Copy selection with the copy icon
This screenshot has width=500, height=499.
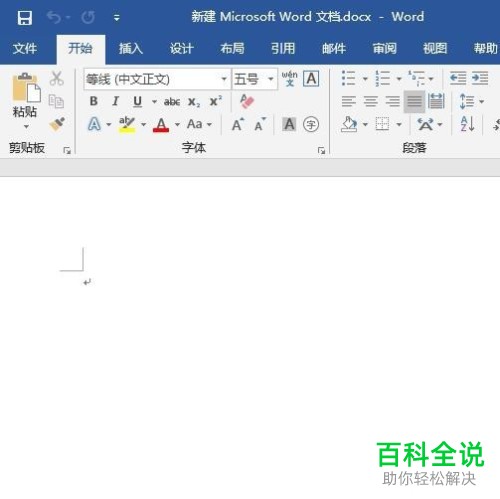[x=56, y=101]
